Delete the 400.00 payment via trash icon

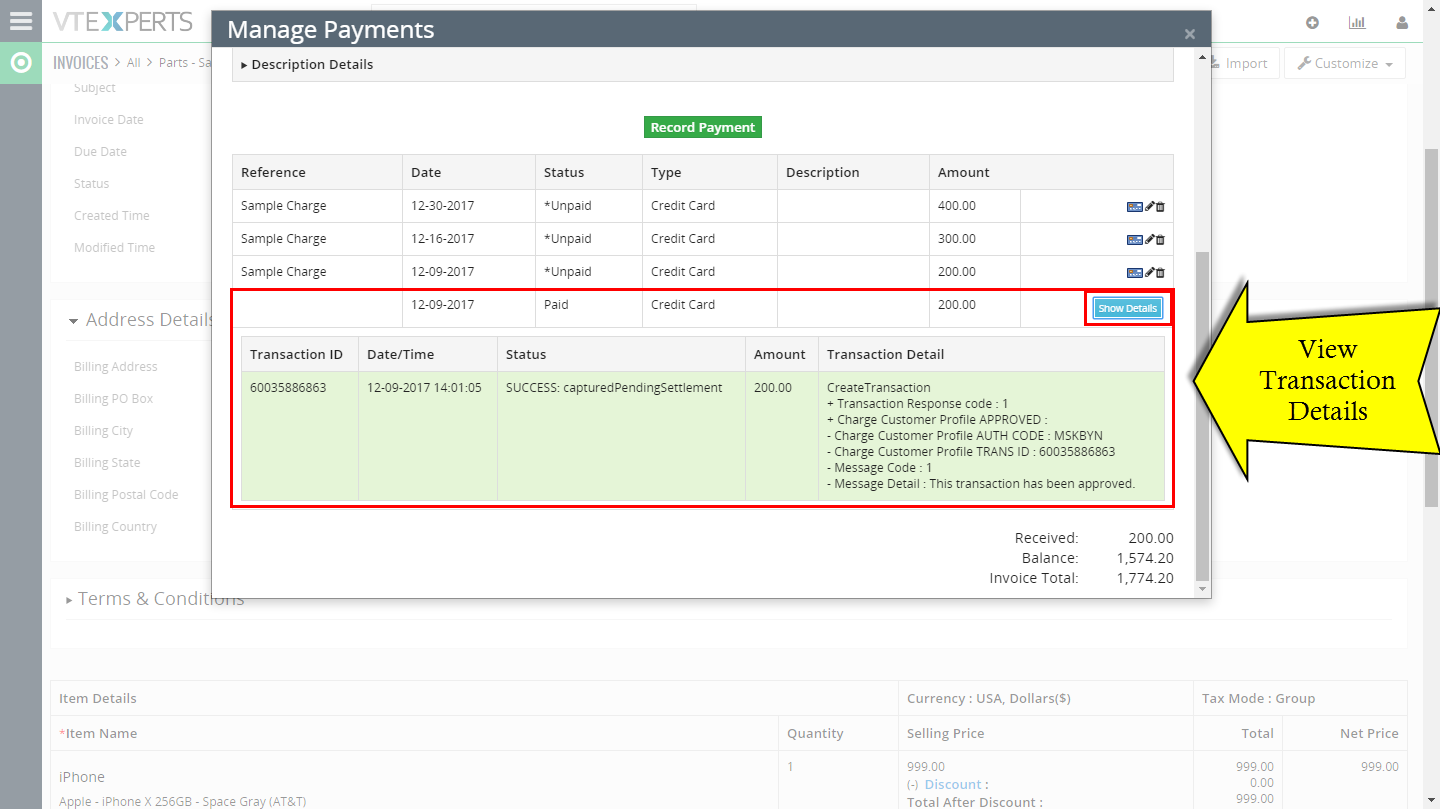pos(1160,207)
